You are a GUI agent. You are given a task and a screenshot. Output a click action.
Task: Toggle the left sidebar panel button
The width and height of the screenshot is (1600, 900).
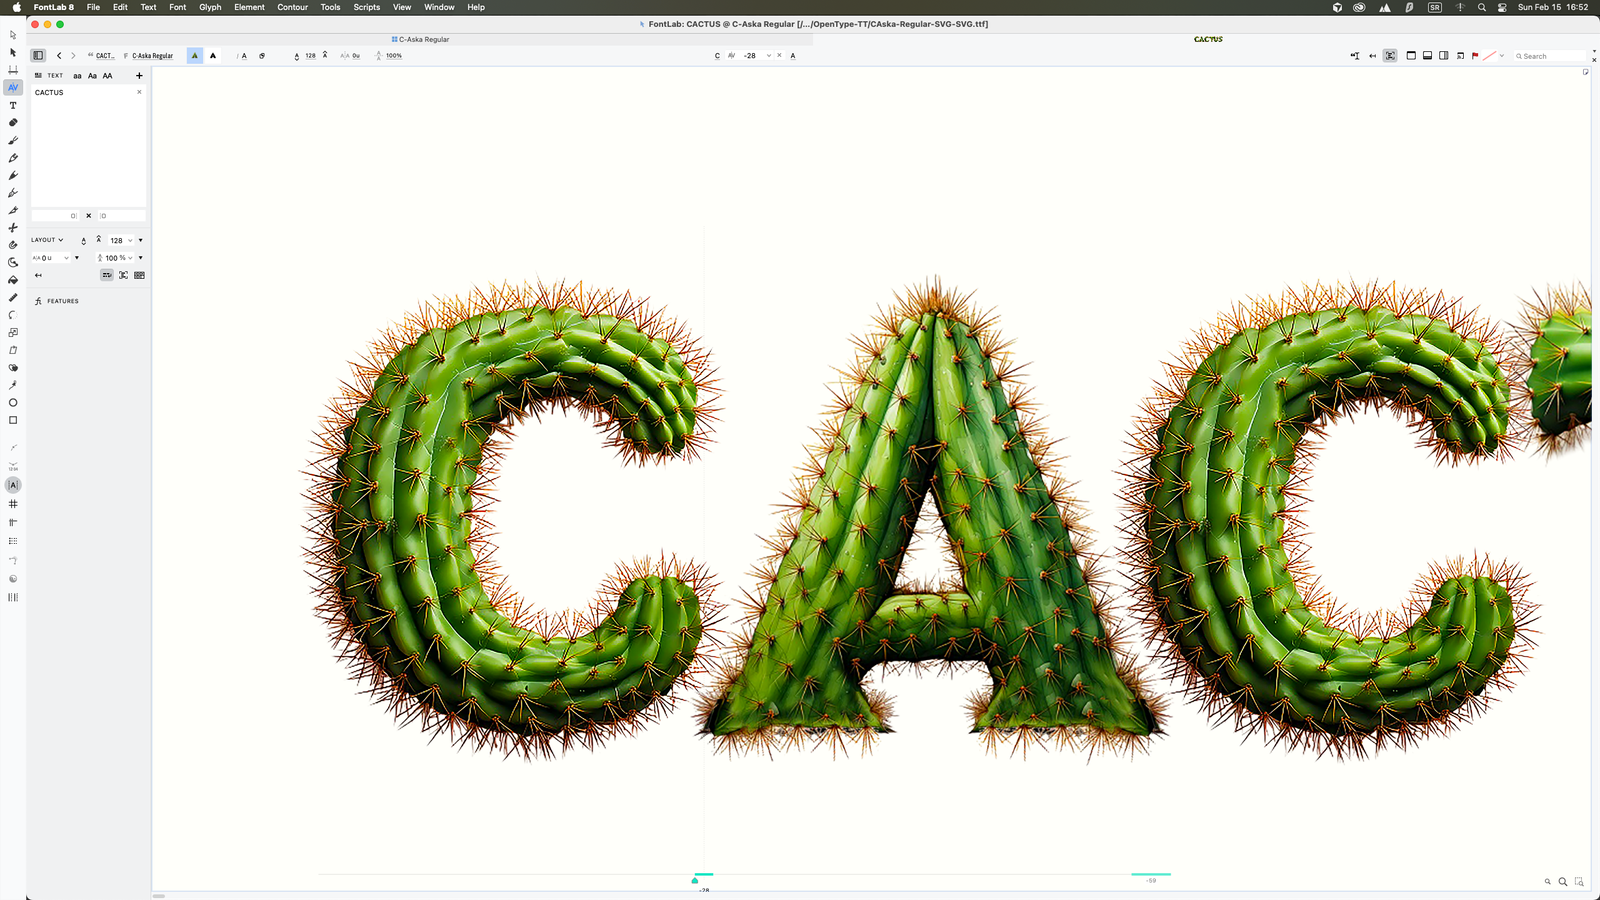tap(38, 56)
